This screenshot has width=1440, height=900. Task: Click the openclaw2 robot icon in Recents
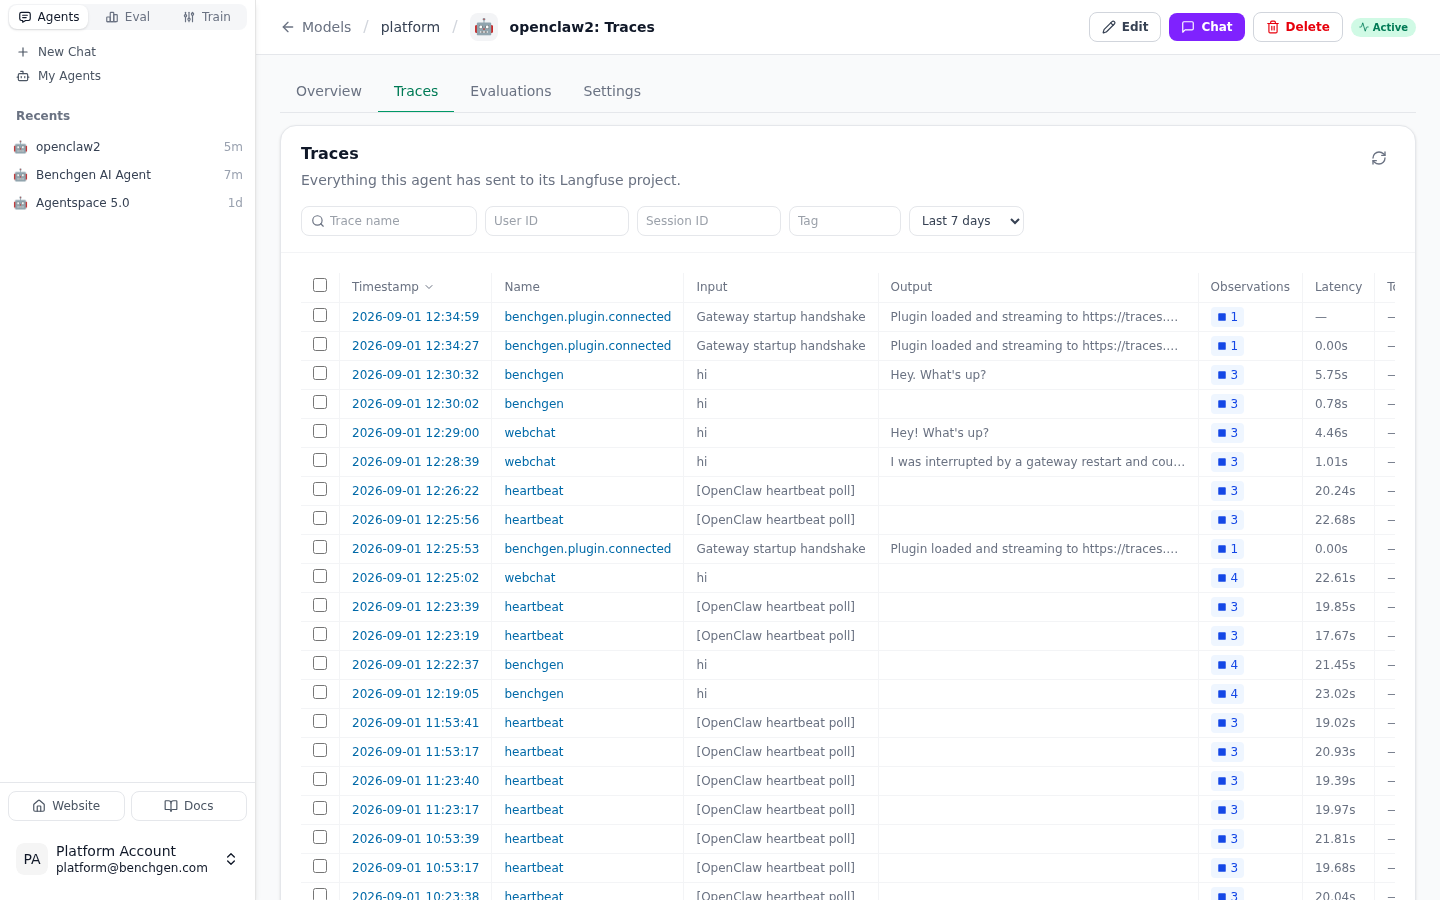[x=20, y=147]
